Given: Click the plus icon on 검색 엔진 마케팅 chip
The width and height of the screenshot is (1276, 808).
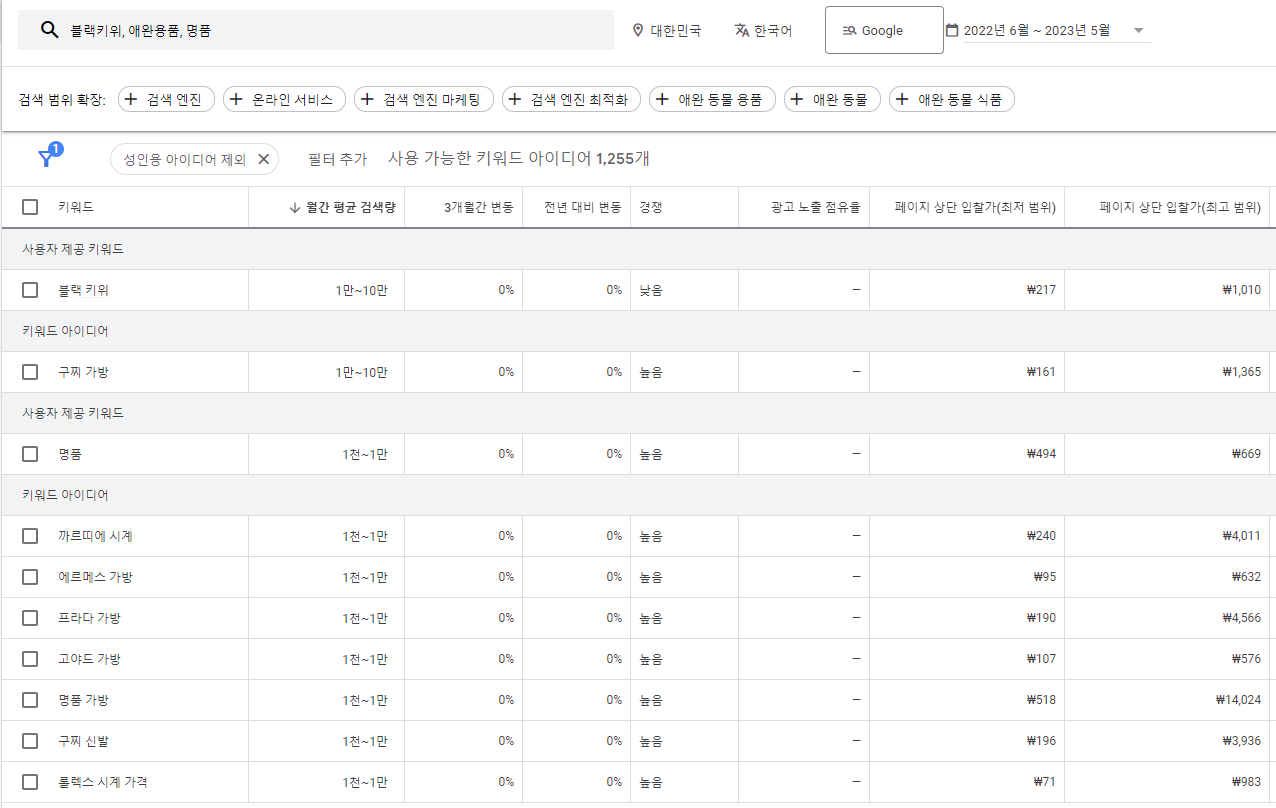Looking at the screenshot, I should pos(368,99).
